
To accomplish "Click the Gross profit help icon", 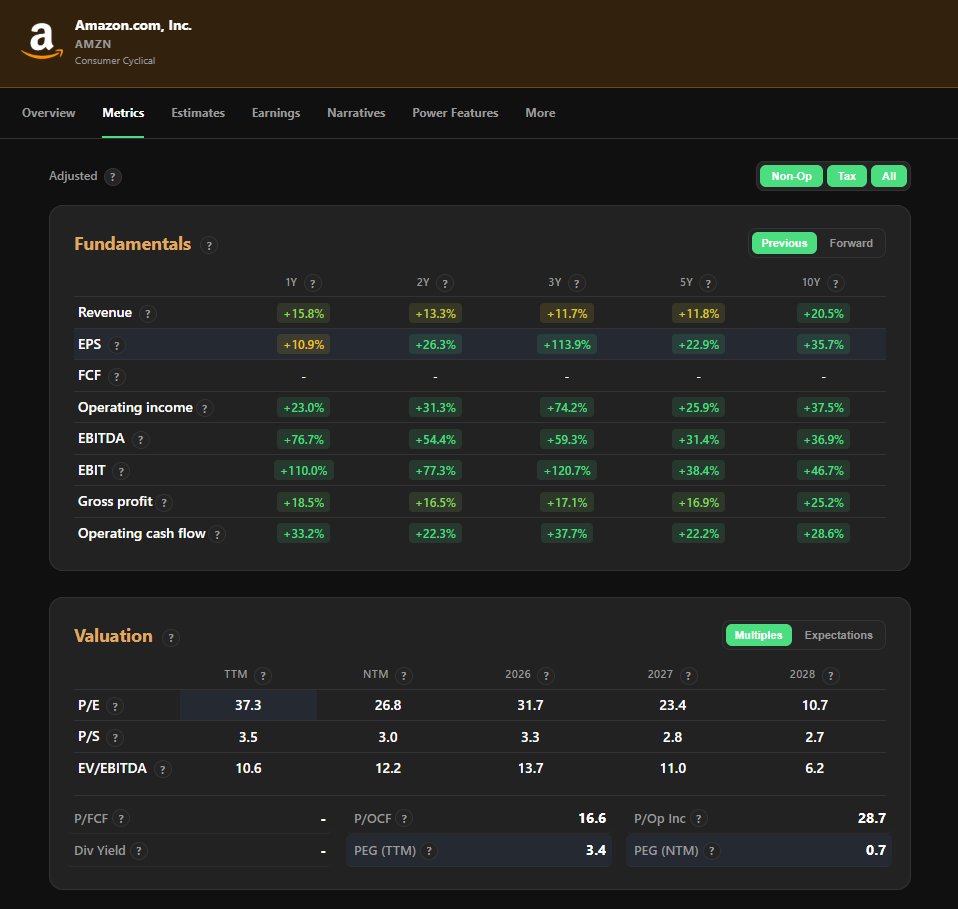I will pos(164,503).
